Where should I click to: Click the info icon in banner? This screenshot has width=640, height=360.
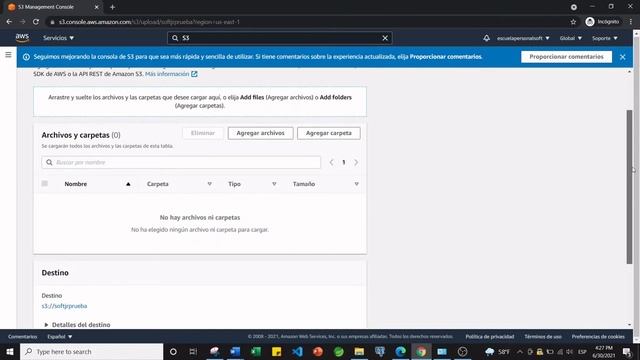(26, 57)
